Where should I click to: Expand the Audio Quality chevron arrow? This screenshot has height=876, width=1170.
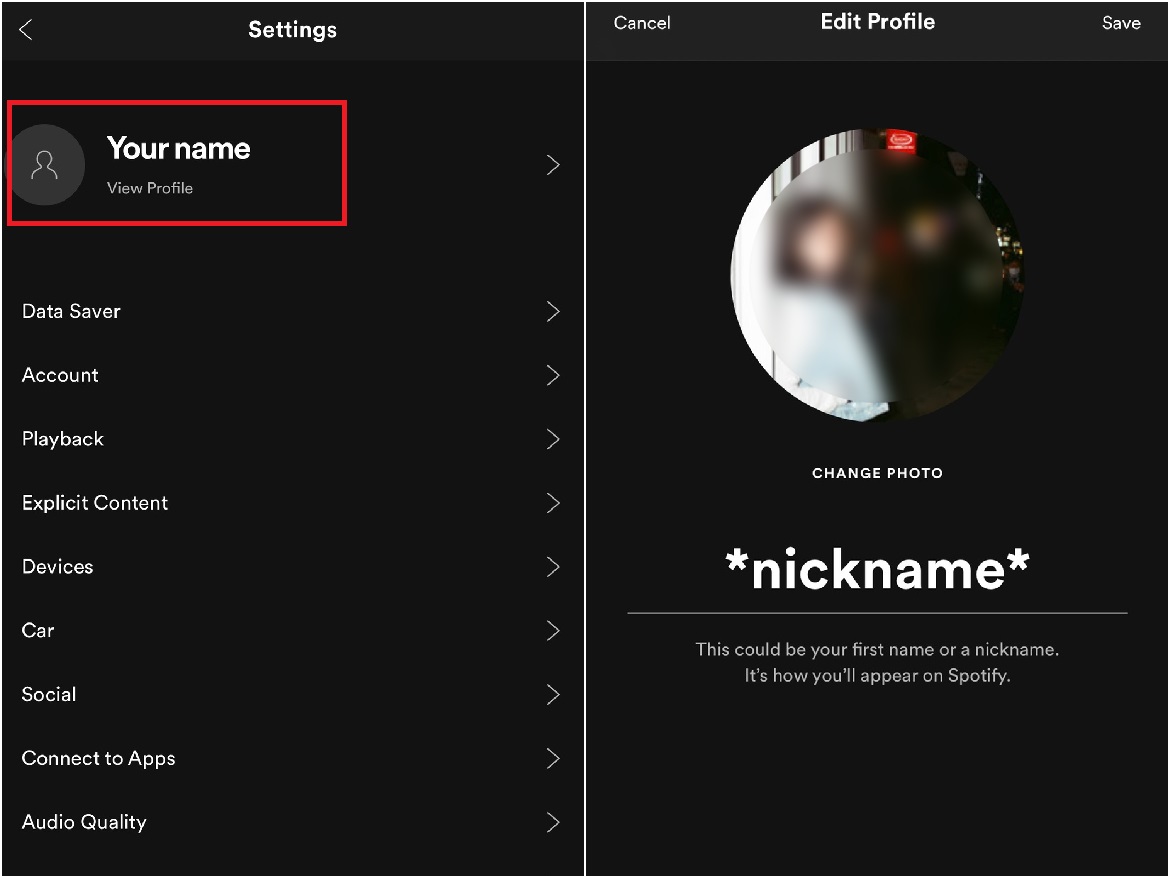(553, 822)
